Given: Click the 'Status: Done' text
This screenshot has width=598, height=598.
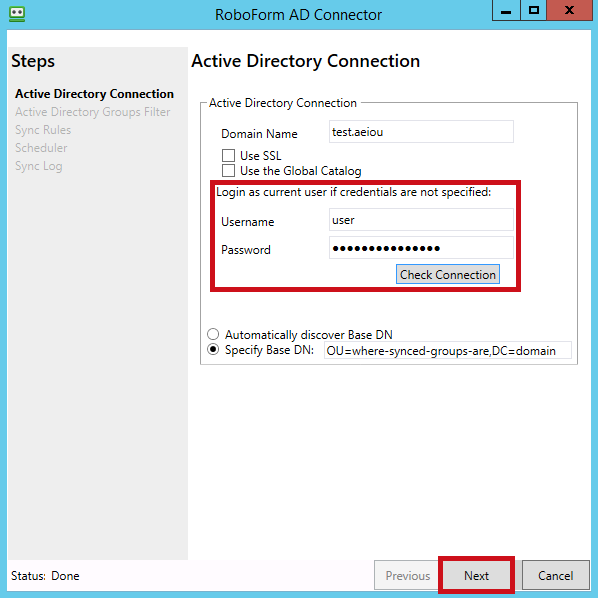Looking at the screenshot, I should coord(45,575).
